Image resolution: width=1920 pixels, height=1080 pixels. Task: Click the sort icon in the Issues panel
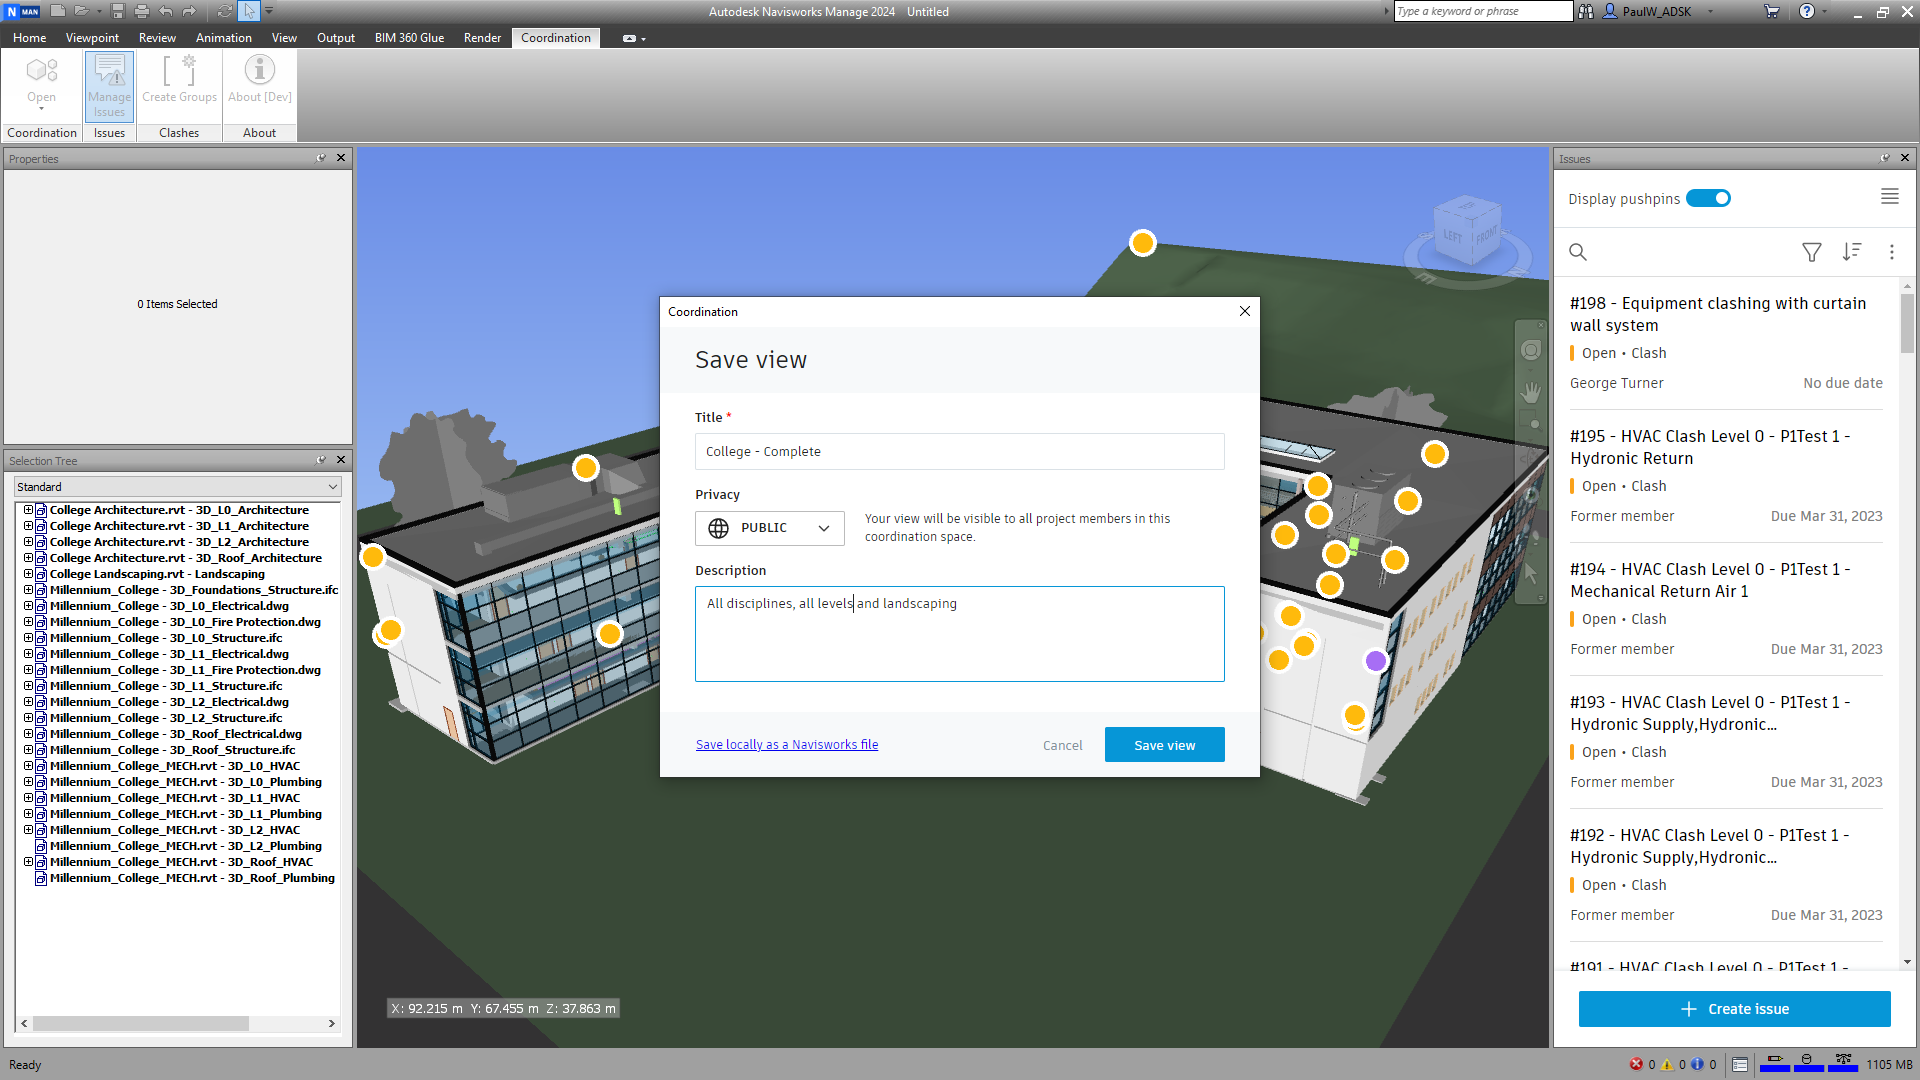coord(1851,252)
